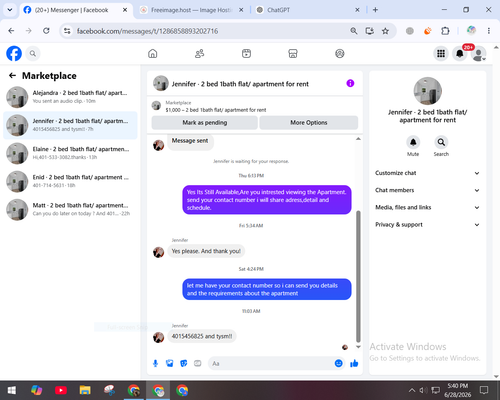Switch to the ChatGPT browser tab

307,10
